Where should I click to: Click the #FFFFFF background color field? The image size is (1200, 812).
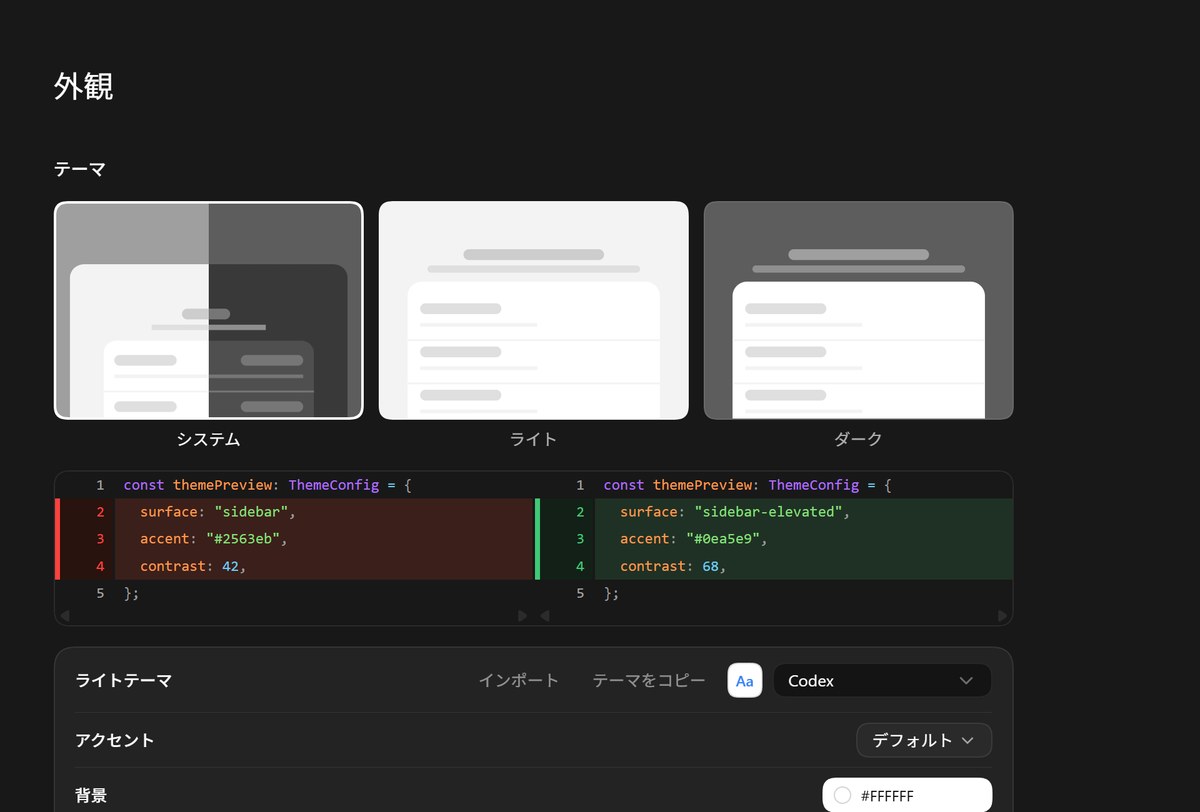click(907, 796)
